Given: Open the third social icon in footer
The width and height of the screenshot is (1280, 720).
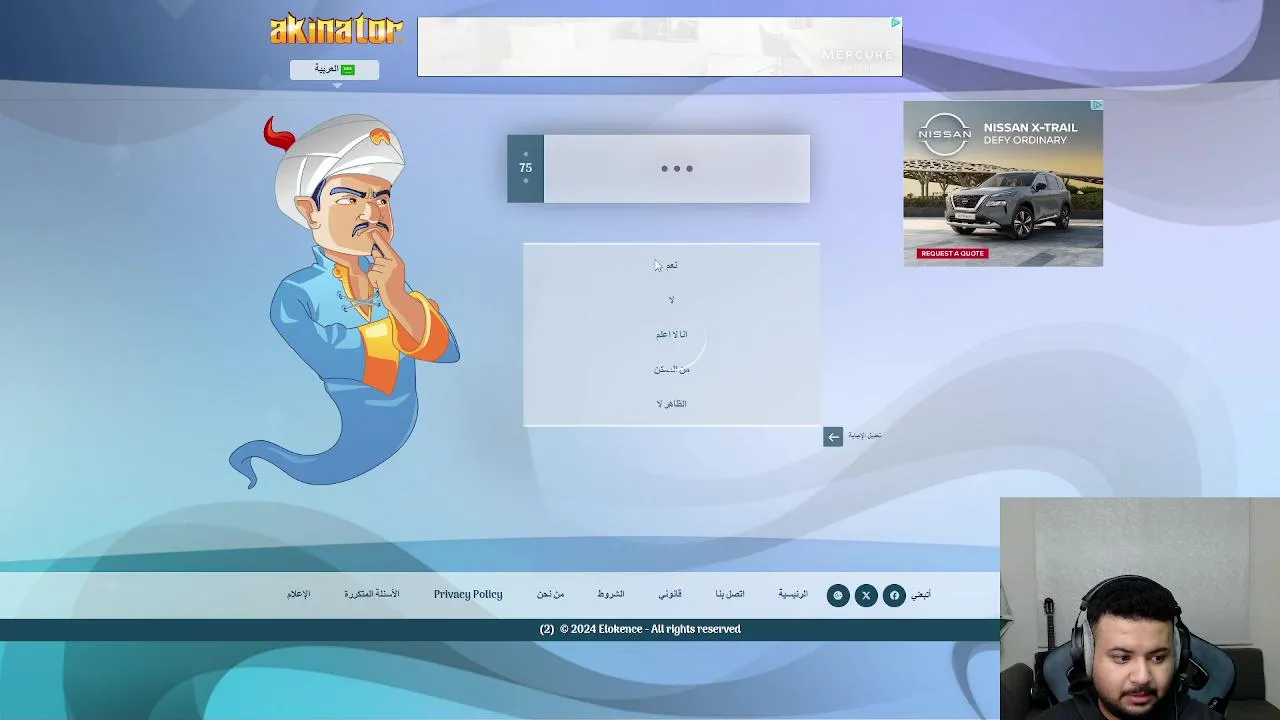Looking at the screenshot, I should point(838,595).
